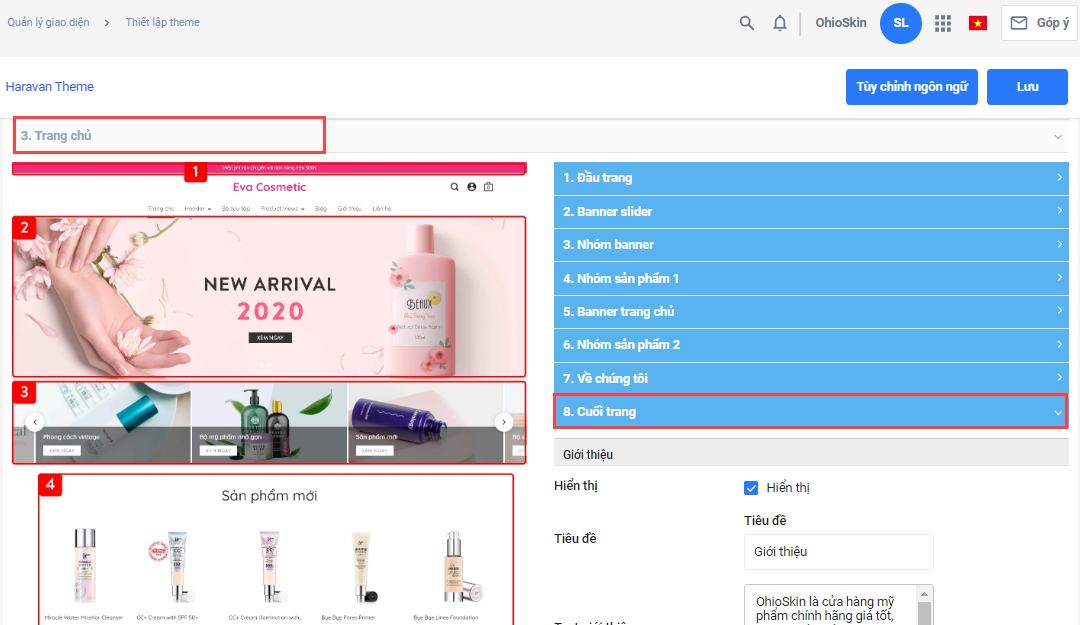Viewport: 1080px width, 625px height.
Task: Click the Lưu save button
Action: pyautogui.click(x=1027, y=87)
